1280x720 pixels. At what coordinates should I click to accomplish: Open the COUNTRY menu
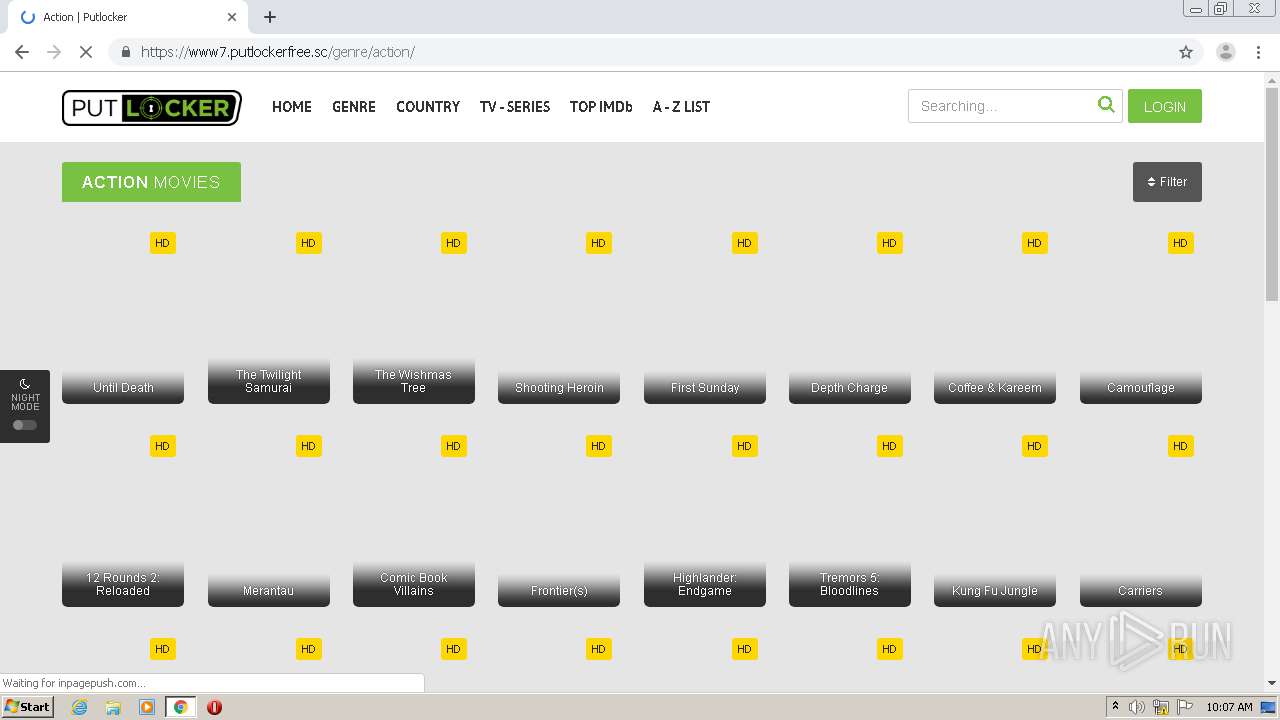[428, 107]
